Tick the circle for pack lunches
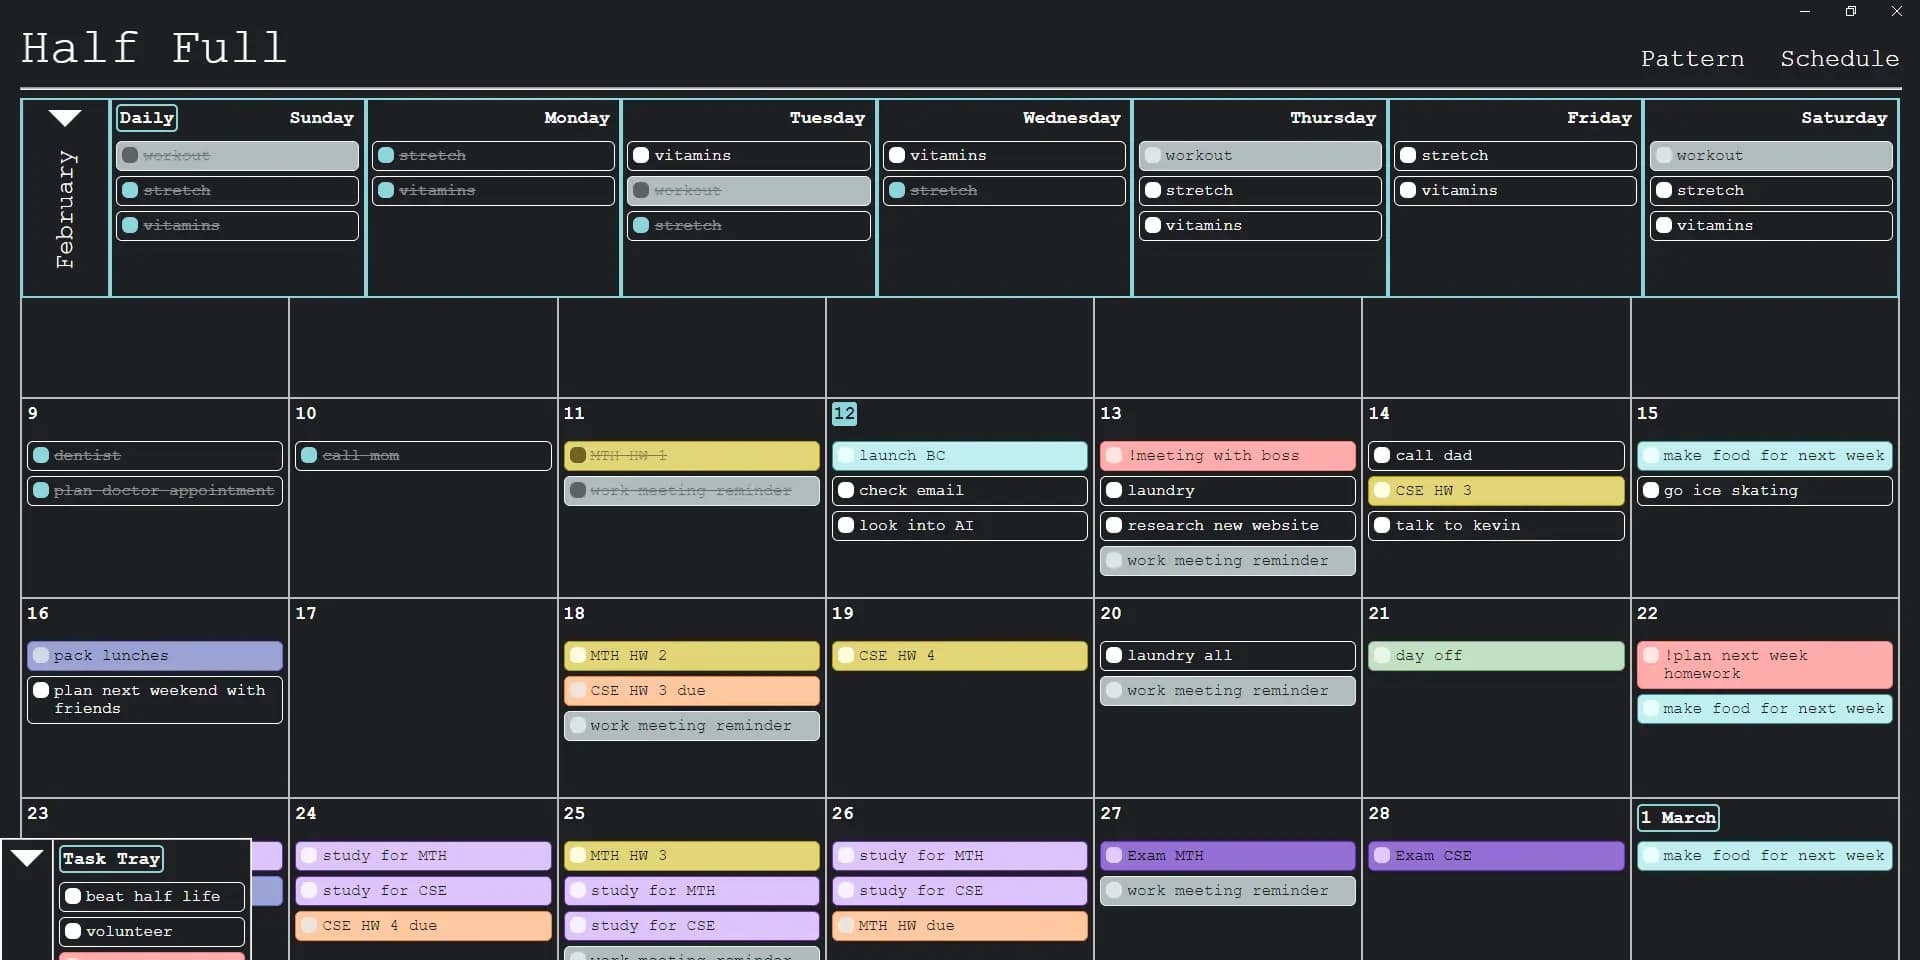1920x960 pixels. (41, 656)
